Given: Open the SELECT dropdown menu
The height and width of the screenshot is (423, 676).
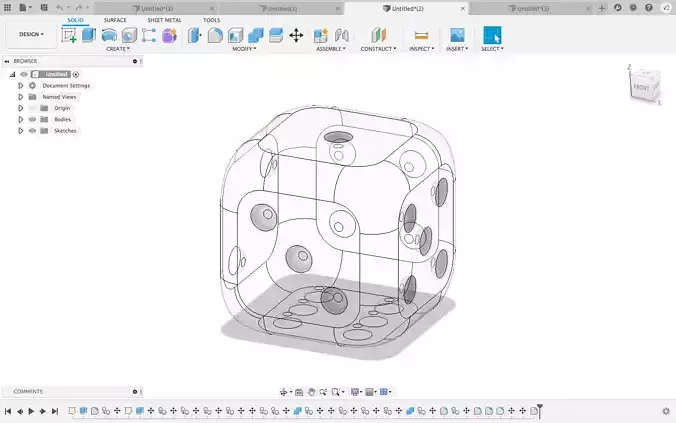Looking at the screenshot, I should (x=492, y=49).
